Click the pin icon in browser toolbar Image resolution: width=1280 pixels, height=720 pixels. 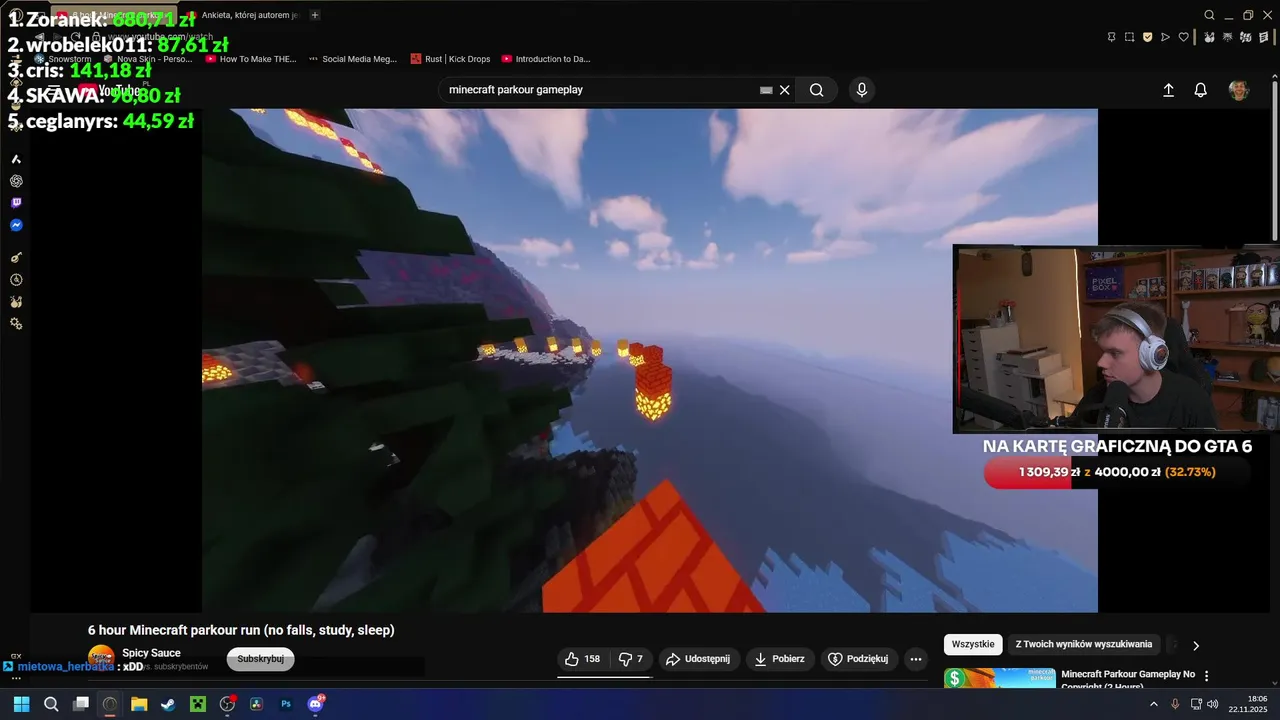coord(1111,37)
